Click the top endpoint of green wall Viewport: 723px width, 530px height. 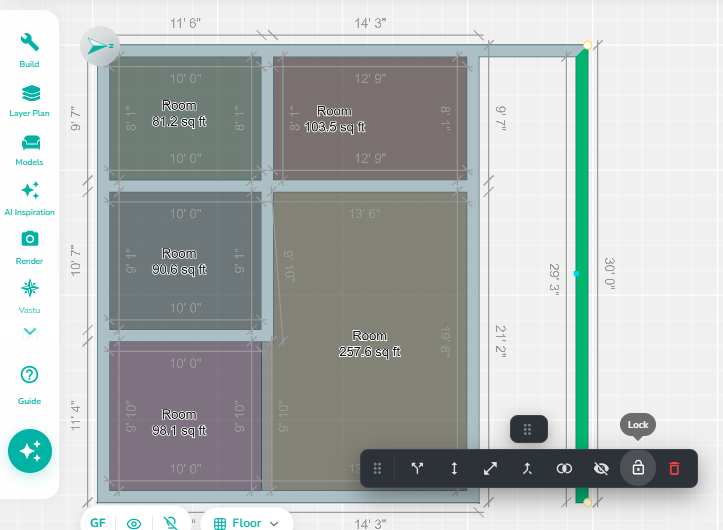point(587,45)
